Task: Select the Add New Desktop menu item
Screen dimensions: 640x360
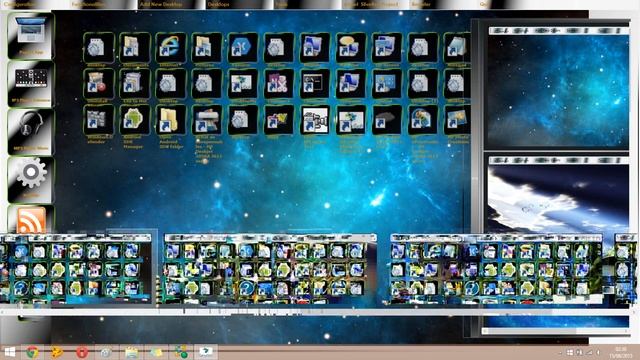Action: tap(161, 4)
